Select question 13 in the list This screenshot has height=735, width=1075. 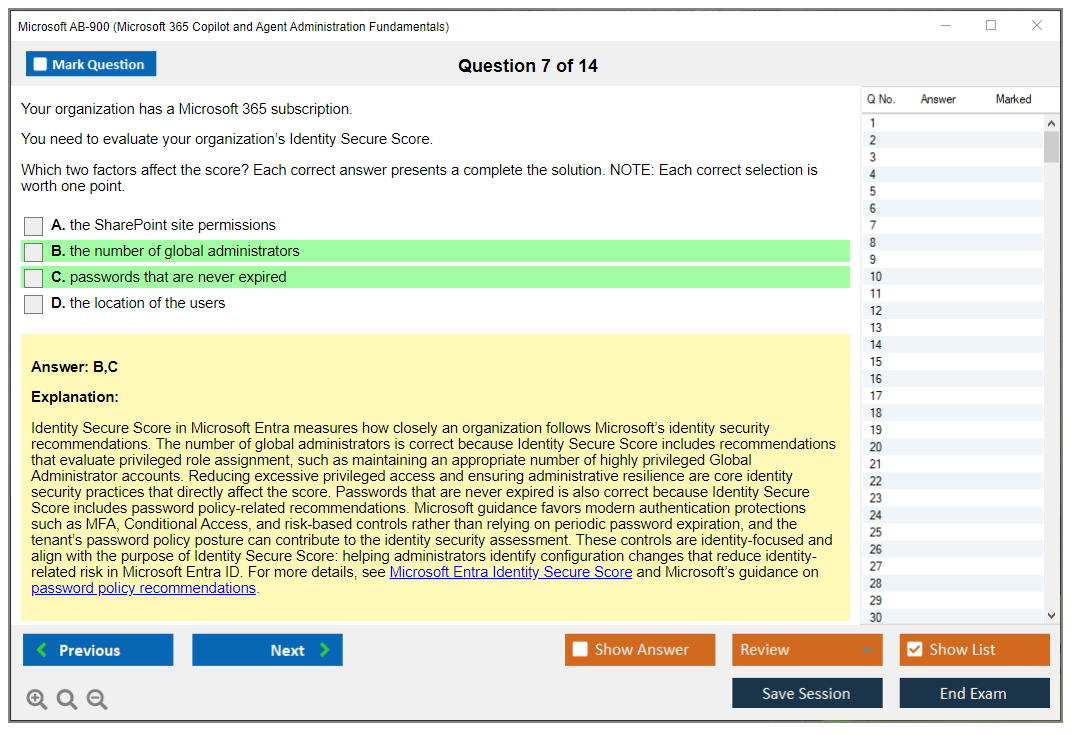[952, 328]
